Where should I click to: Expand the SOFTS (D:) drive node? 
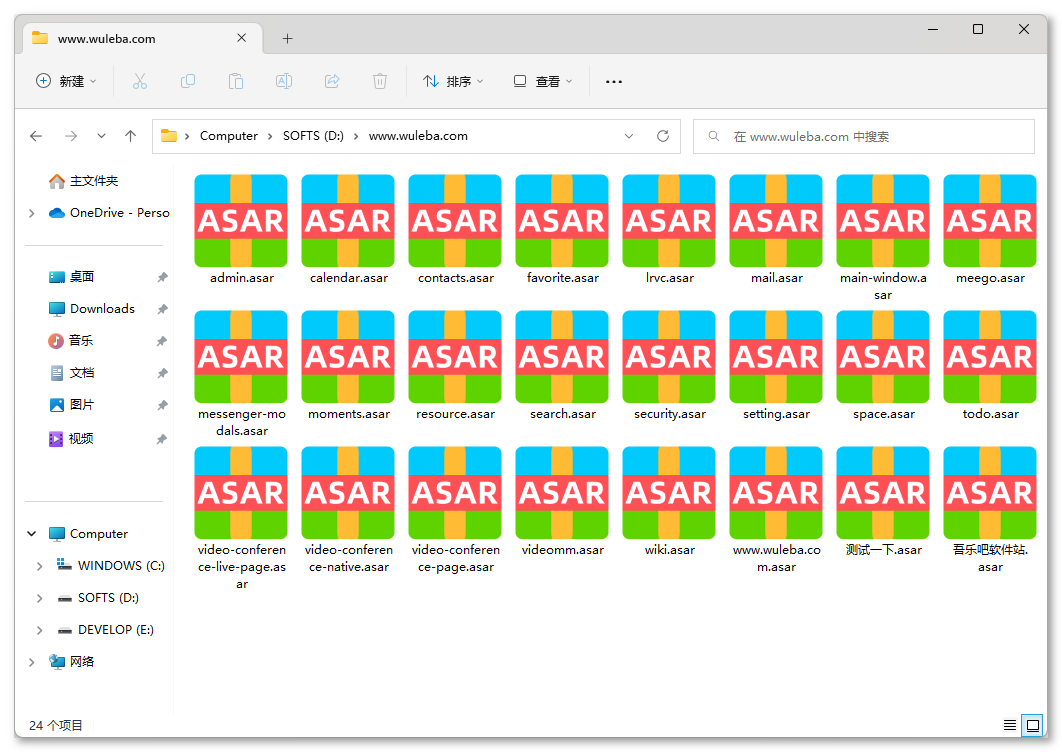coord(39,598)
